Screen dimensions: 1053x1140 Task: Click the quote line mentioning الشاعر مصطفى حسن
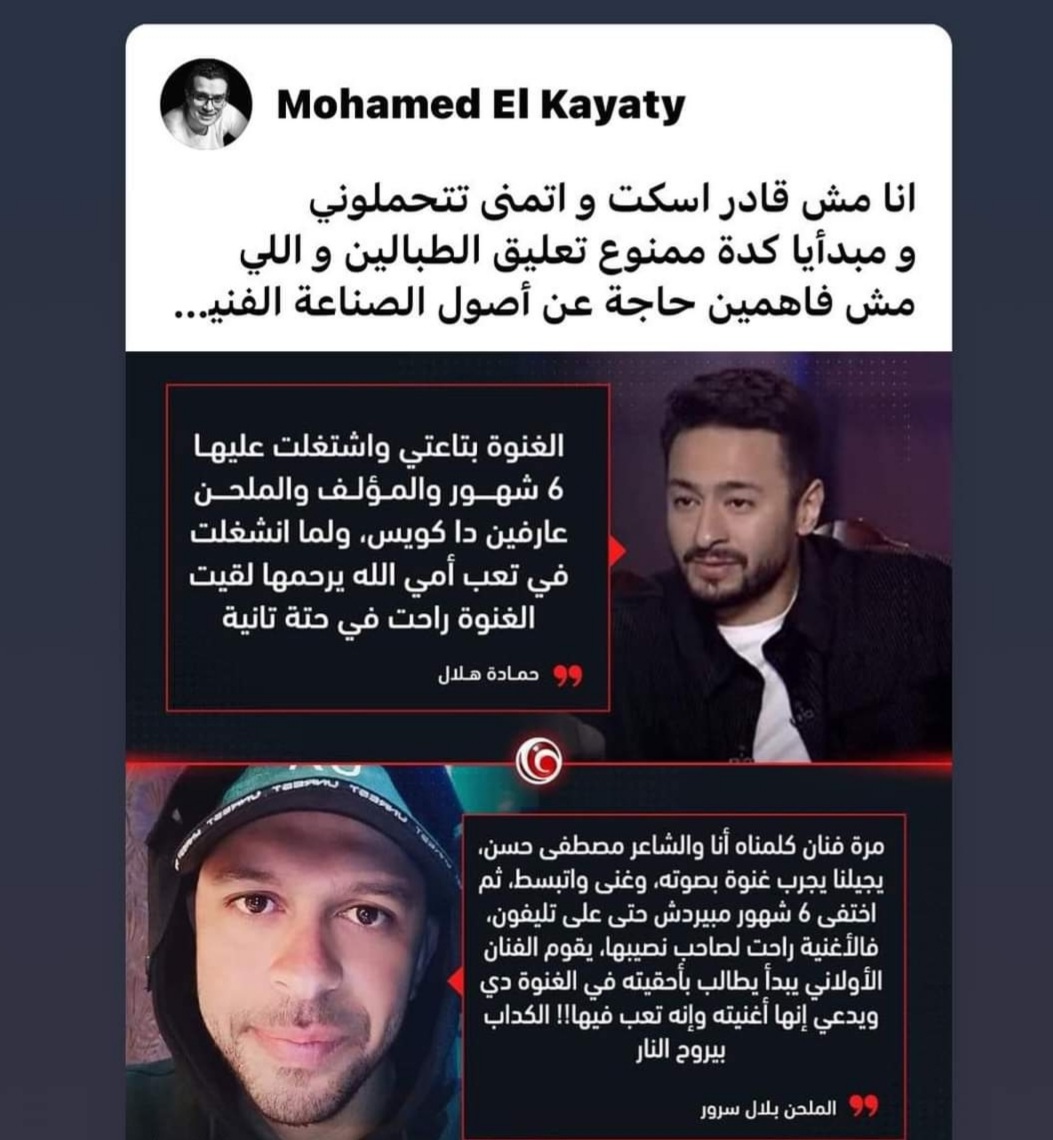click(x=681, y=847)
